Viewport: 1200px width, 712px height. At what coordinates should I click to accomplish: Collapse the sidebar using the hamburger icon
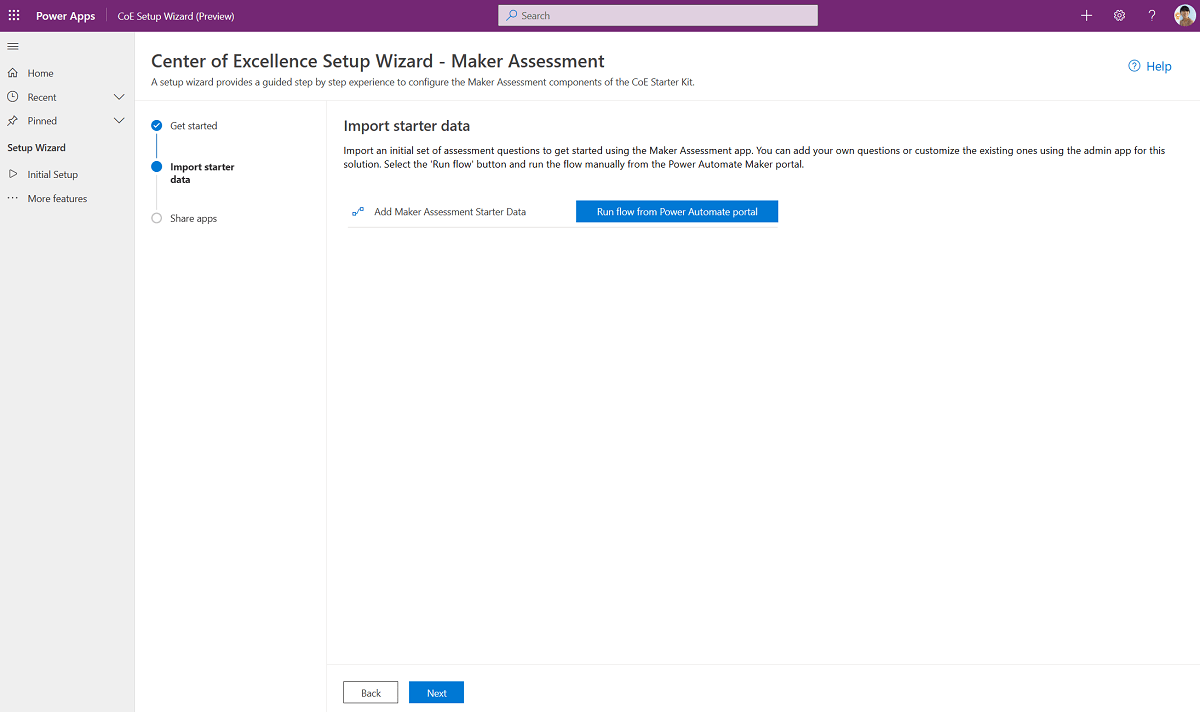click(13, 45)
